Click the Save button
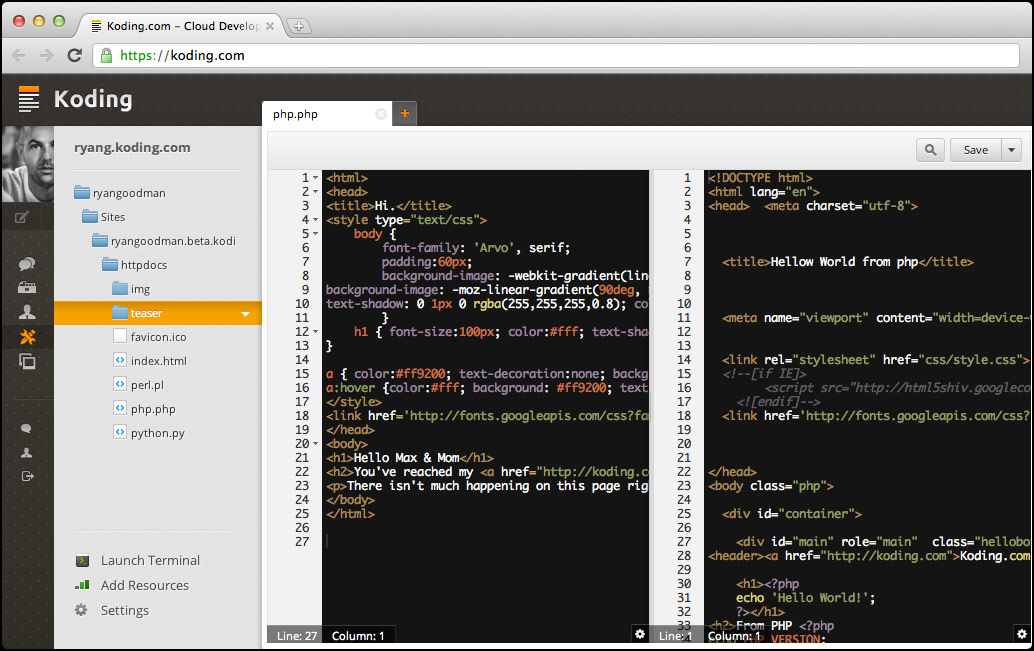The width and height of the screenshot is (1034, 651). [x=975, y=150]
